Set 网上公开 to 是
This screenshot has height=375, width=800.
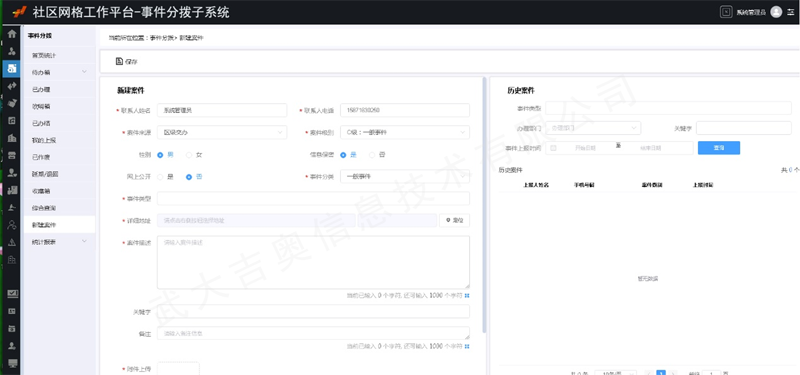click(160, 177)
